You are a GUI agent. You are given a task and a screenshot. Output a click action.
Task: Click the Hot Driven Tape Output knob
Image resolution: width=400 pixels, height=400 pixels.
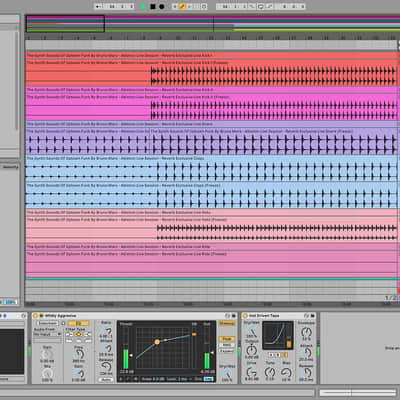click(x=252, y=350)
